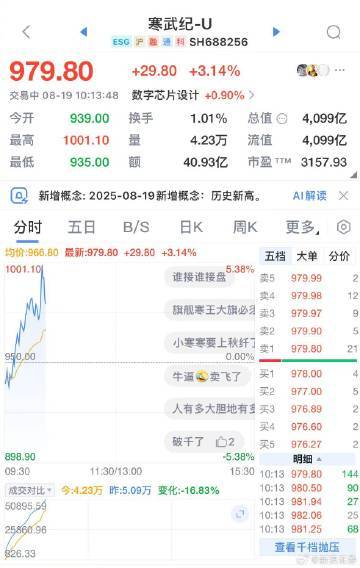Select 买1 price 978.00 row

(309, 374)
